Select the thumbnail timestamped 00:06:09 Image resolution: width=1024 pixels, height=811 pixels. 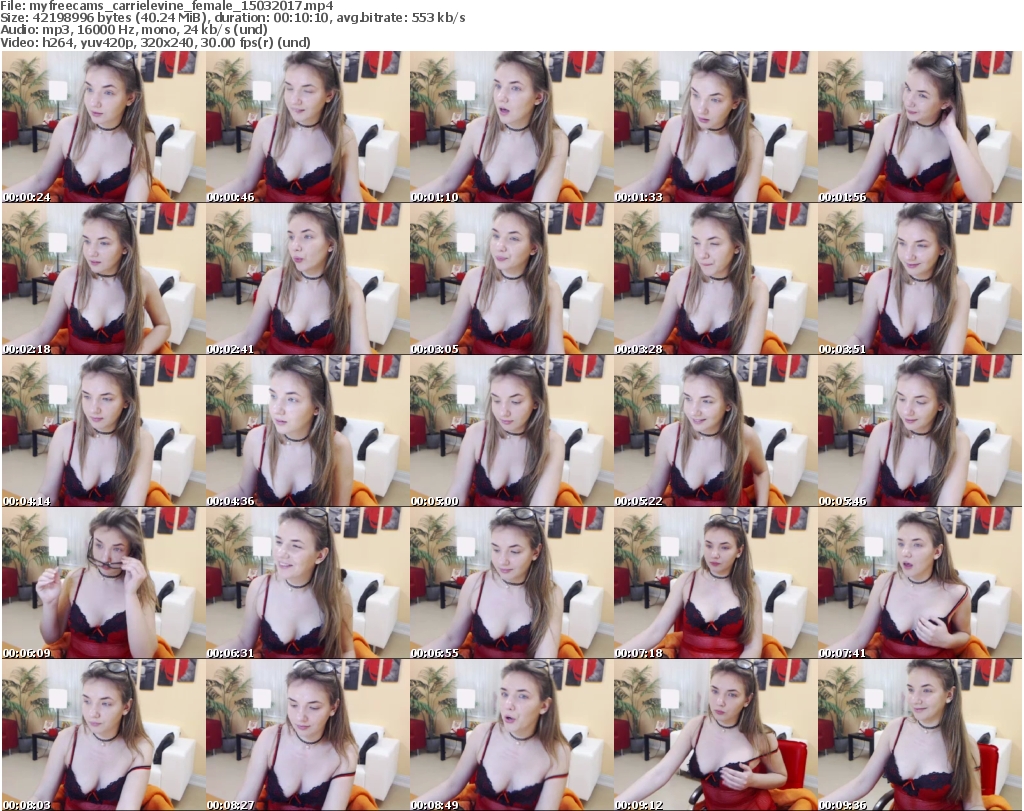click(103, 582)
